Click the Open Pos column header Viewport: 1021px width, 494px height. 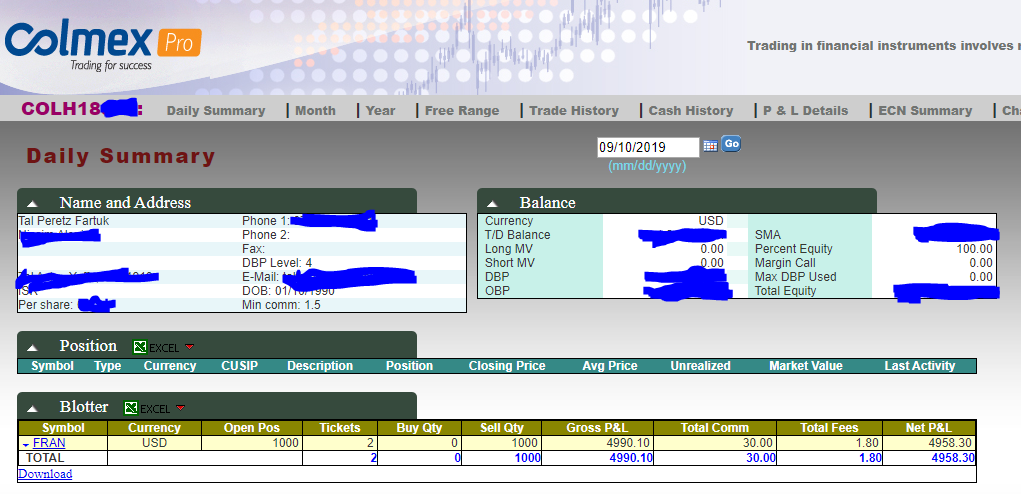coord(252,428)
